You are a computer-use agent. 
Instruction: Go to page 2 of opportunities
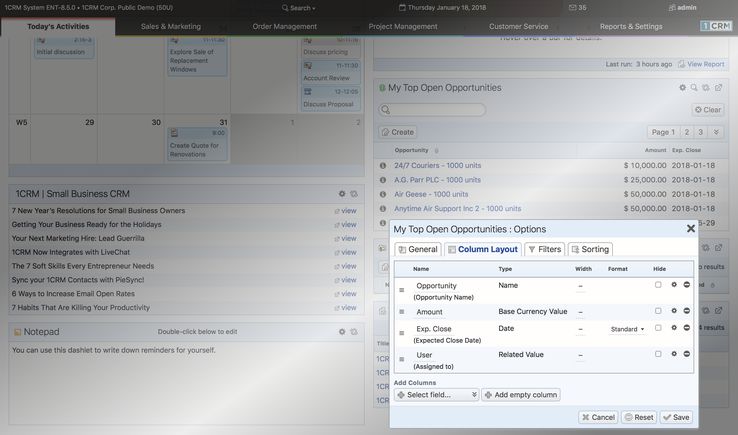tap(687, 132)
